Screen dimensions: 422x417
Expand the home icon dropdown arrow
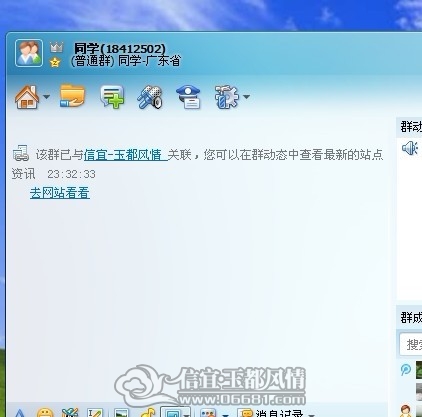[47, 97]
